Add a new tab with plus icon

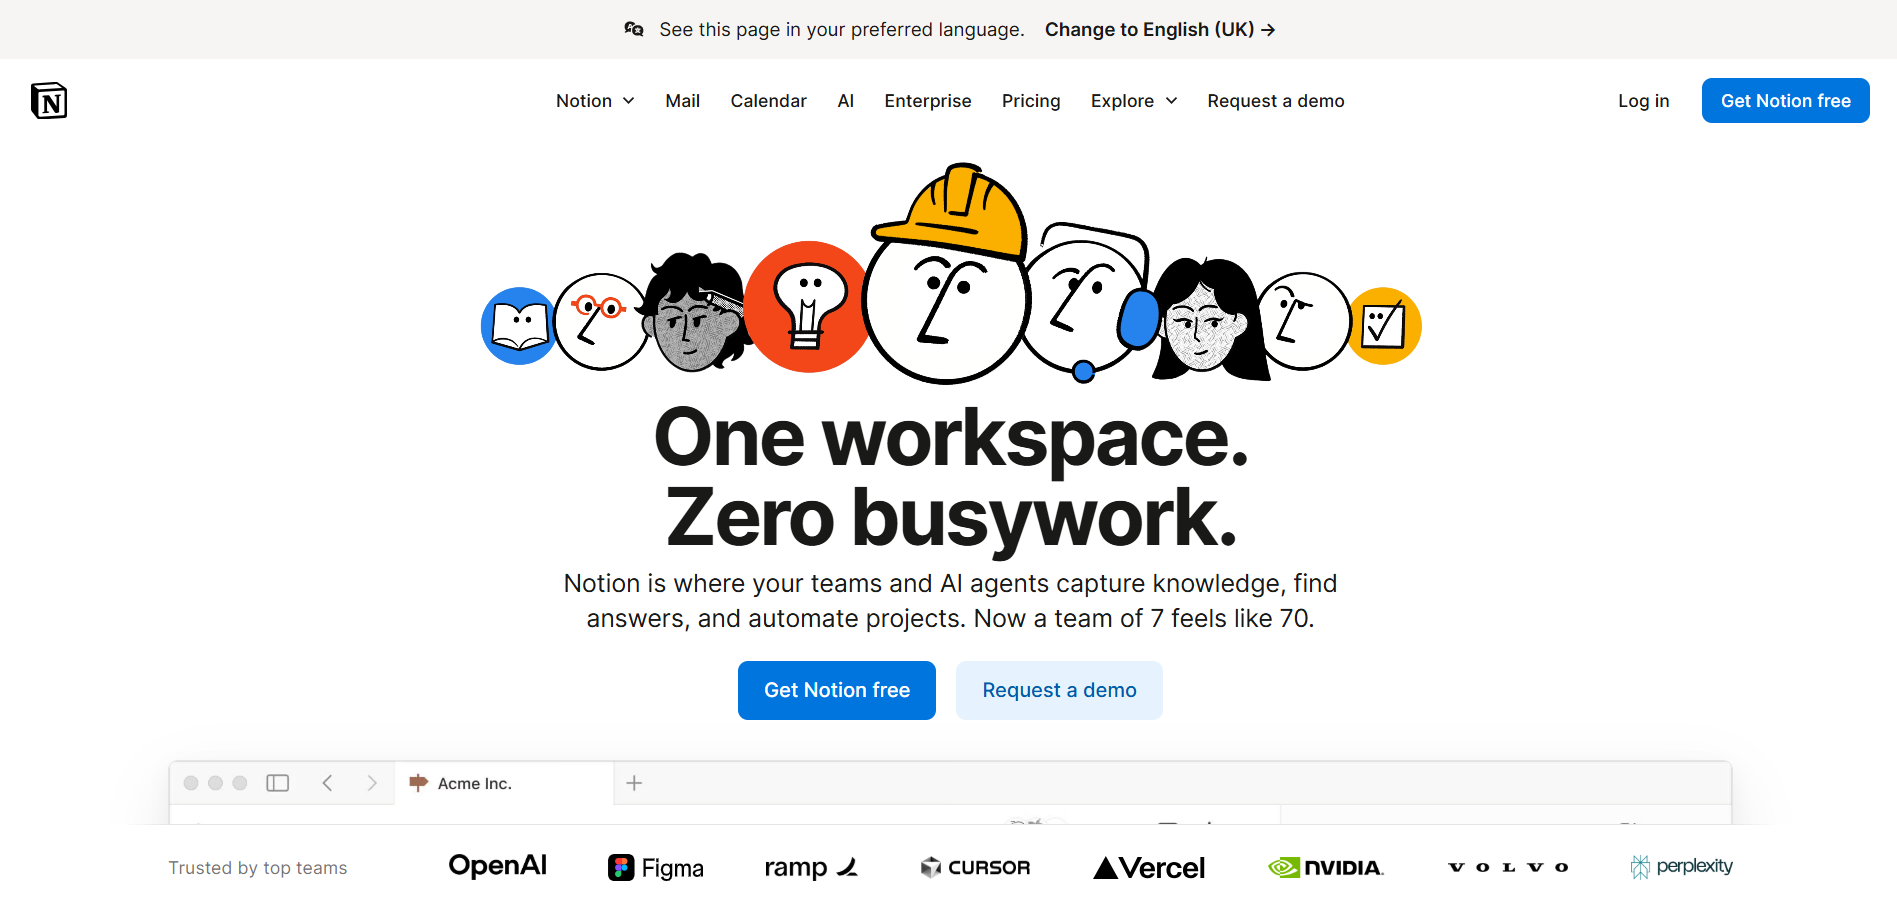click(634, 783)
